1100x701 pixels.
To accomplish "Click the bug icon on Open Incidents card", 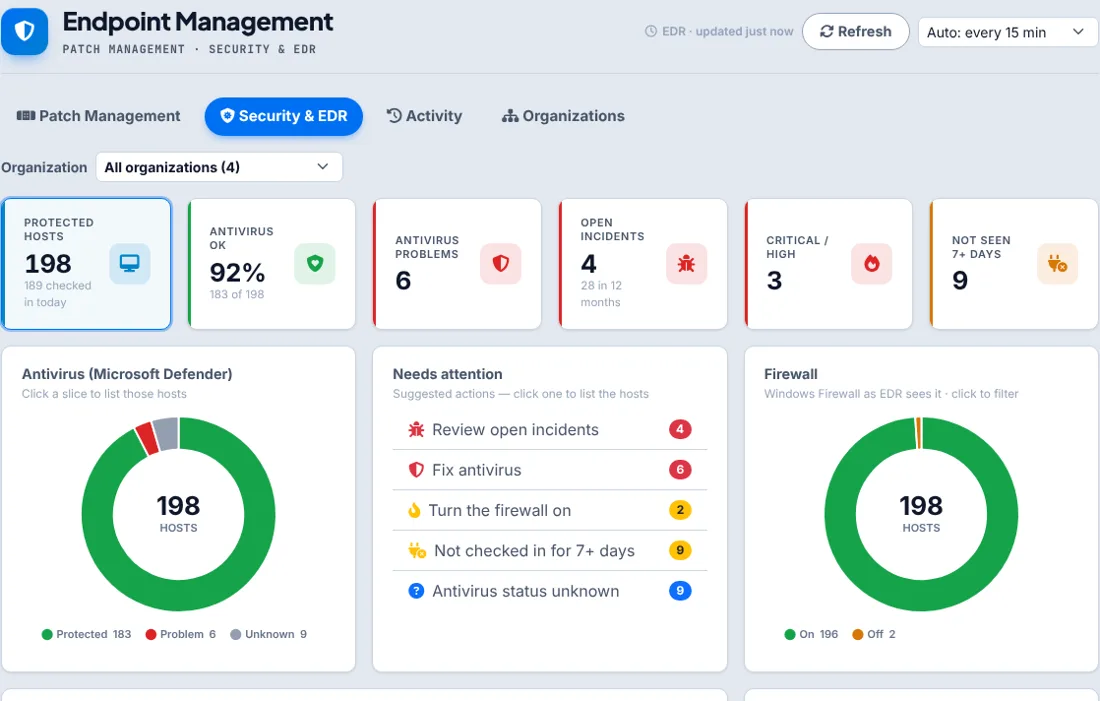I will 686,264.
